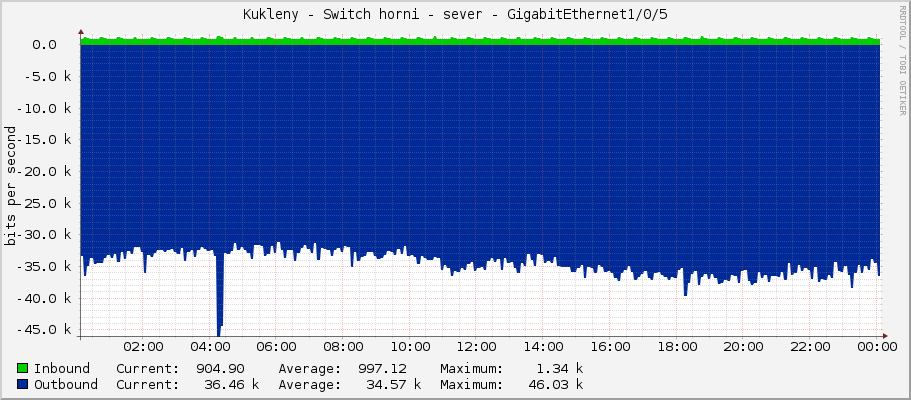The height and width of the screenshot is (400, 911).
Task: Click the -25.0 k y-axis label
Action: point(44,203)
